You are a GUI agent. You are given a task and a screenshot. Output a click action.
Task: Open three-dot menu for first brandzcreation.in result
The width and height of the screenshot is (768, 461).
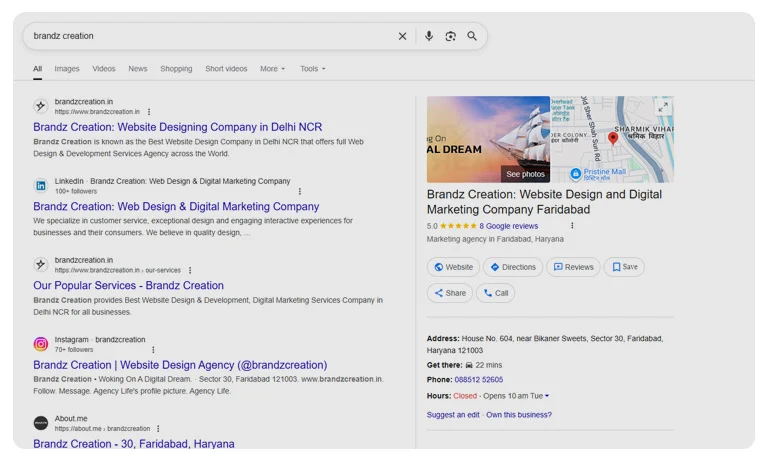click(x=149, y=112)
